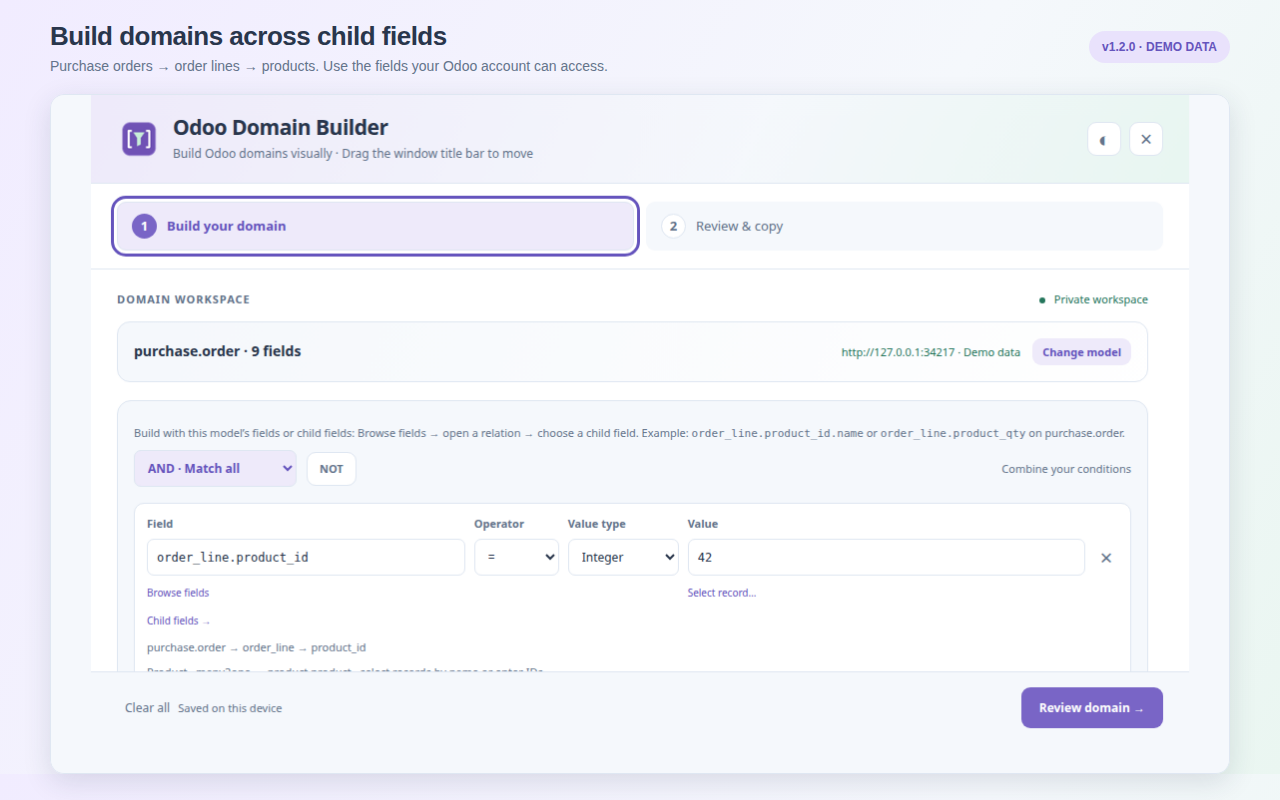Click Clear all

[x=147, y=708]
